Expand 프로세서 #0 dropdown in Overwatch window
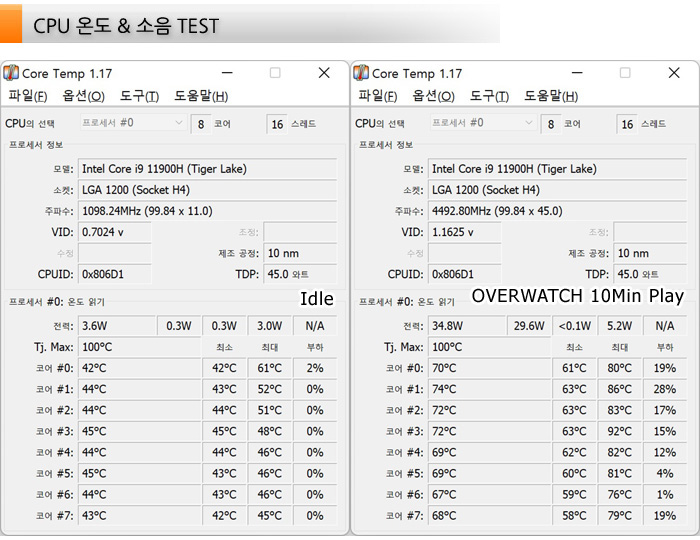Viewport: 700px width, 540px height. tap(483, 123)
